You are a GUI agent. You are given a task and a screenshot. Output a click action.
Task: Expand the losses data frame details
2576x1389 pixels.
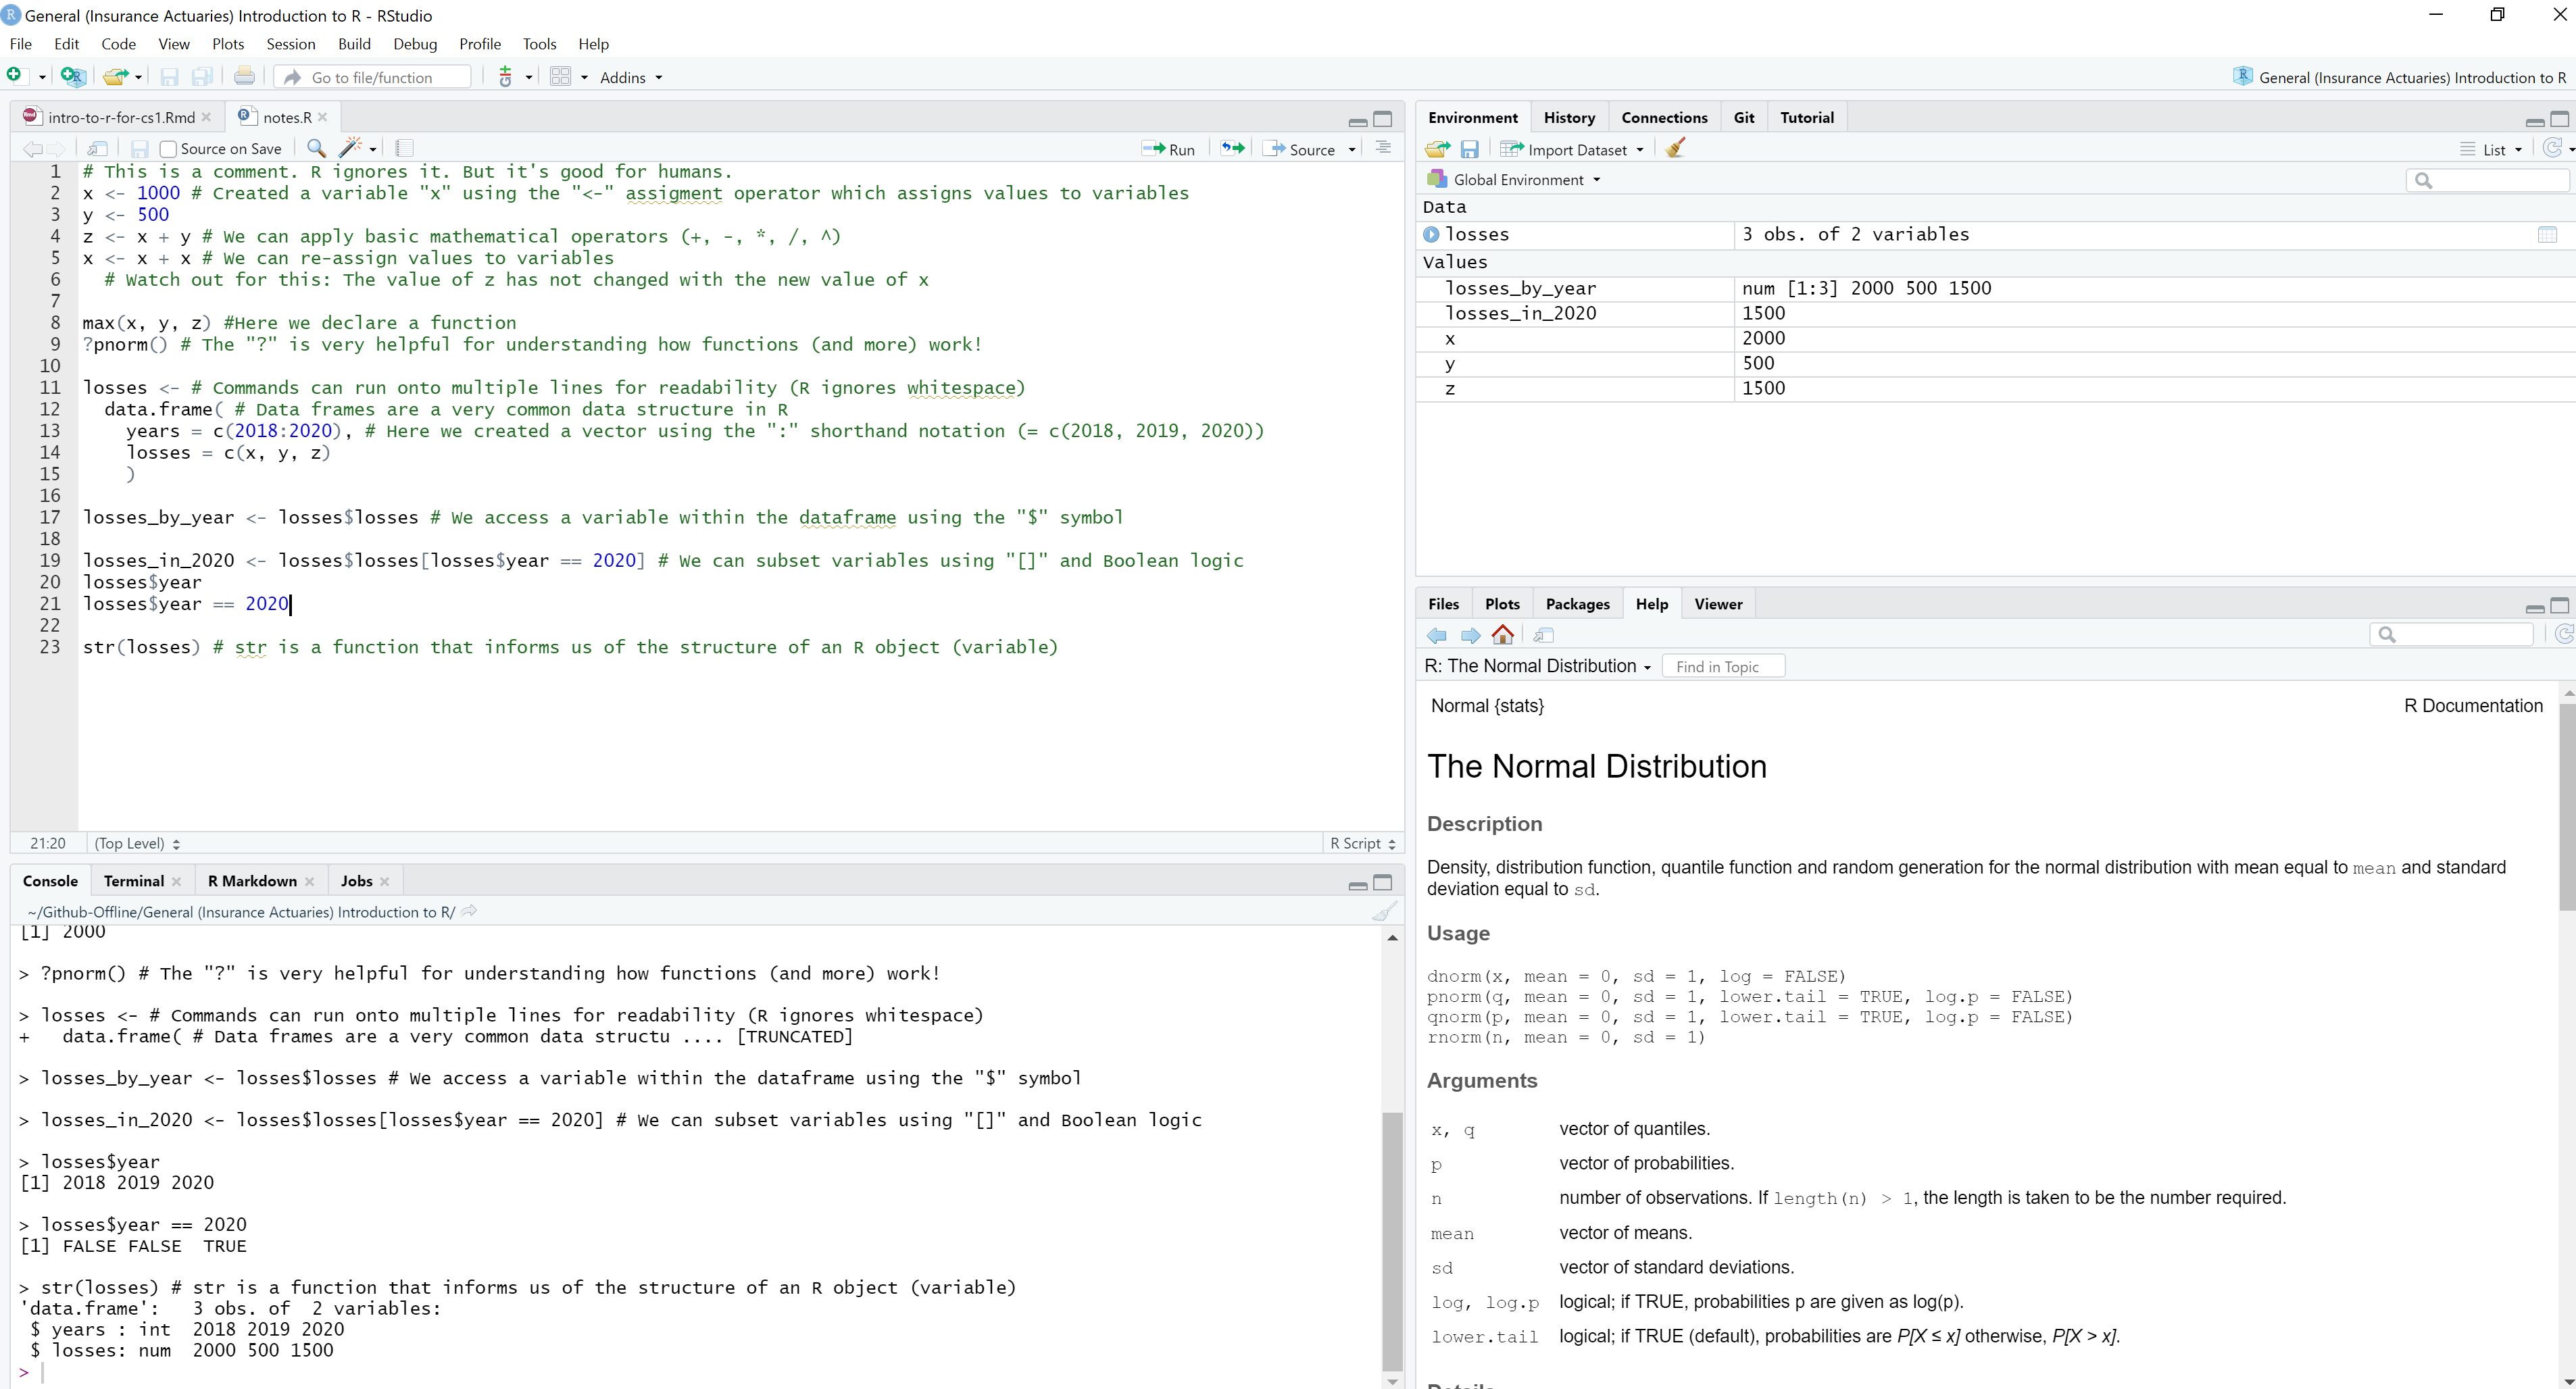coord(1431,234)
